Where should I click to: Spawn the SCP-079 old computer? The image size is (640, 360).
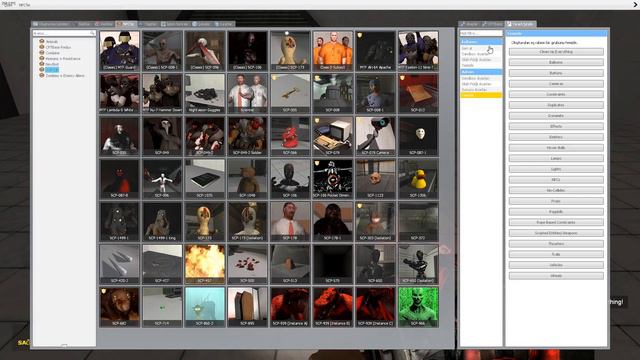coord(333,136)
